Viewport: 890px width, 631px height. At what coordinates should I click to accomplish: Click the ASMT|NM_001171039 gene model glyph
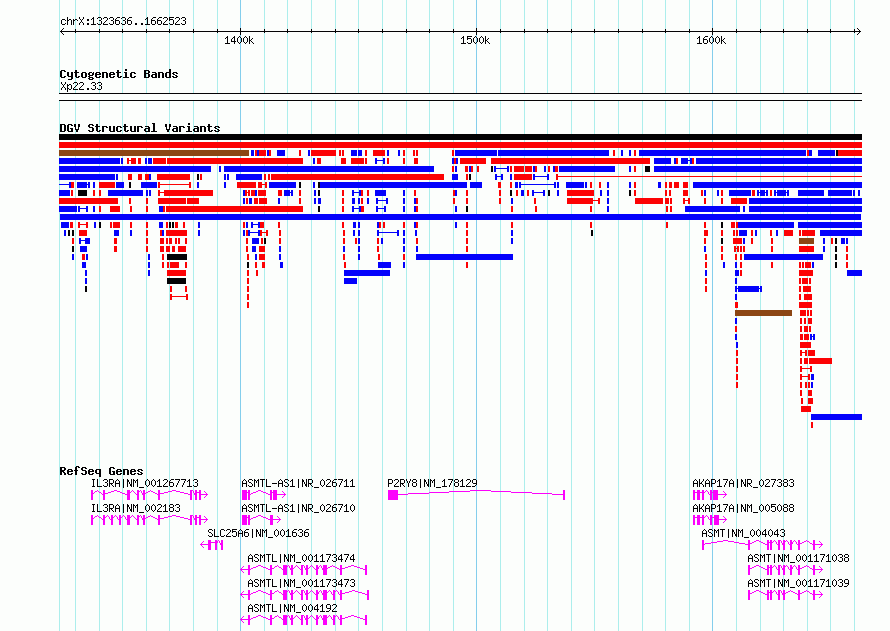coord(786,595)
